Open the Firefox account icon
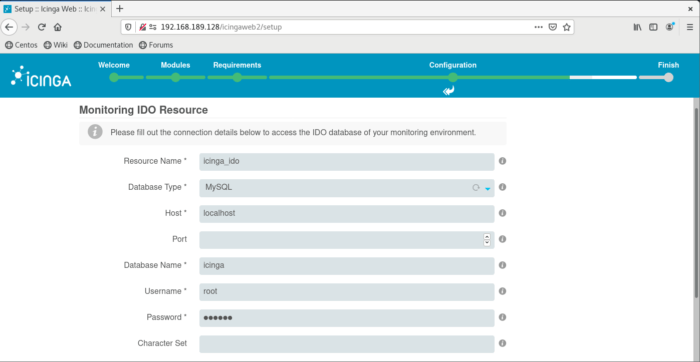Image resolution: width=700 pixels, height=362 pixels. click(670, 27)
